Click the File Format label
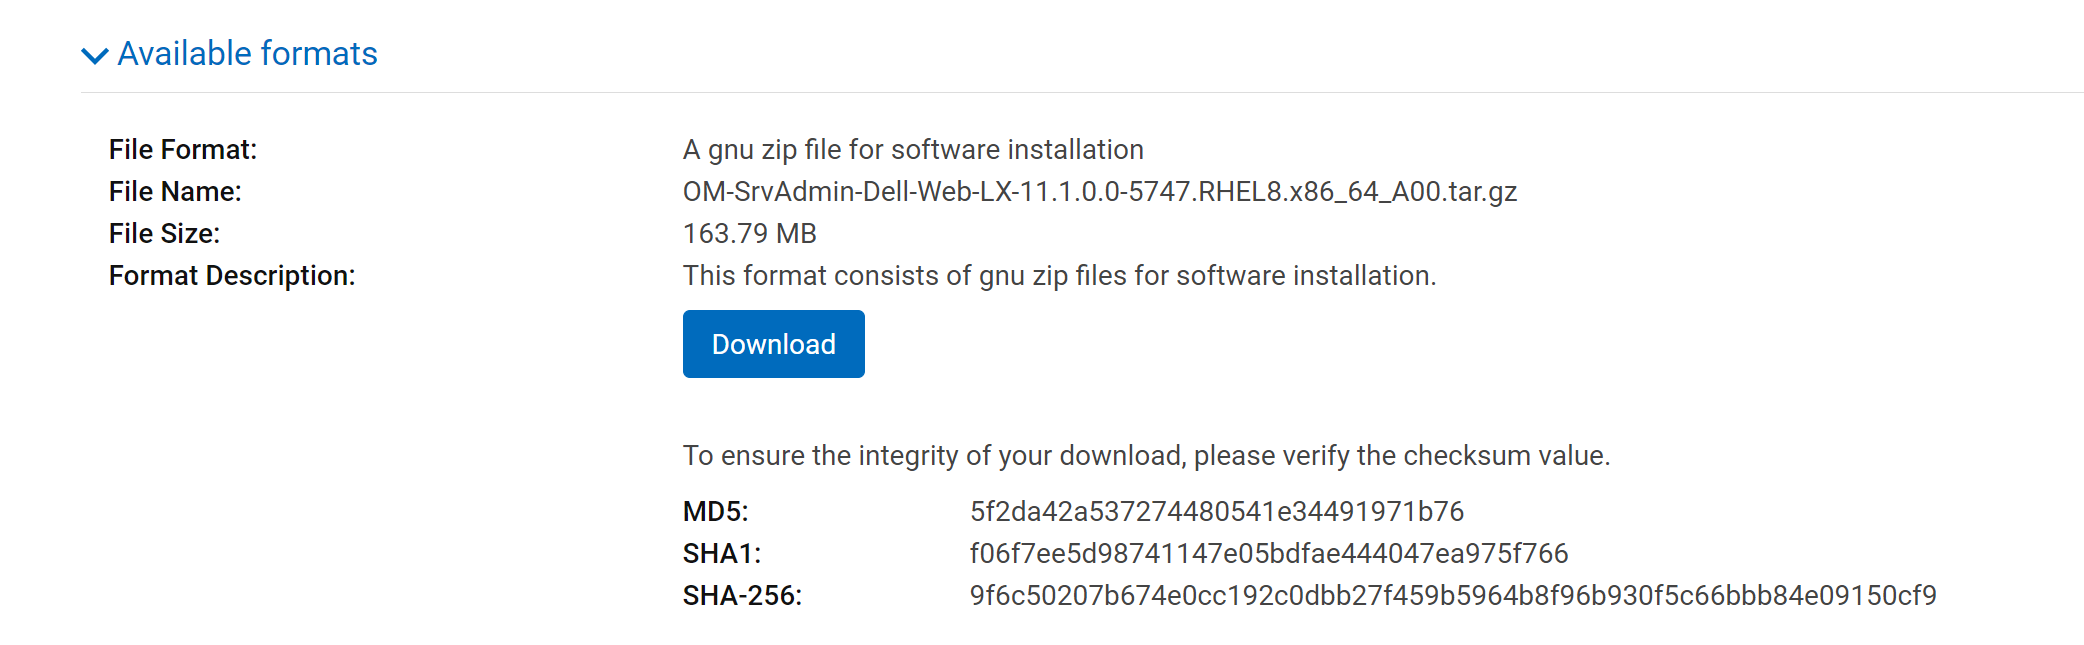 tap(183, 149)
